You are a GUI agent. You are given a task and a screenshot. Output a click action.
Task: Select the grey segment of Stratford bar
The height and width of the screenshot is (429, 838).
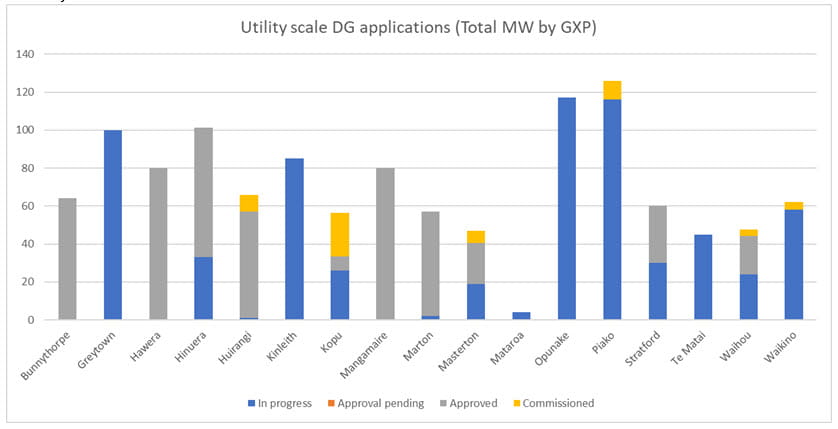click(658, 234)
